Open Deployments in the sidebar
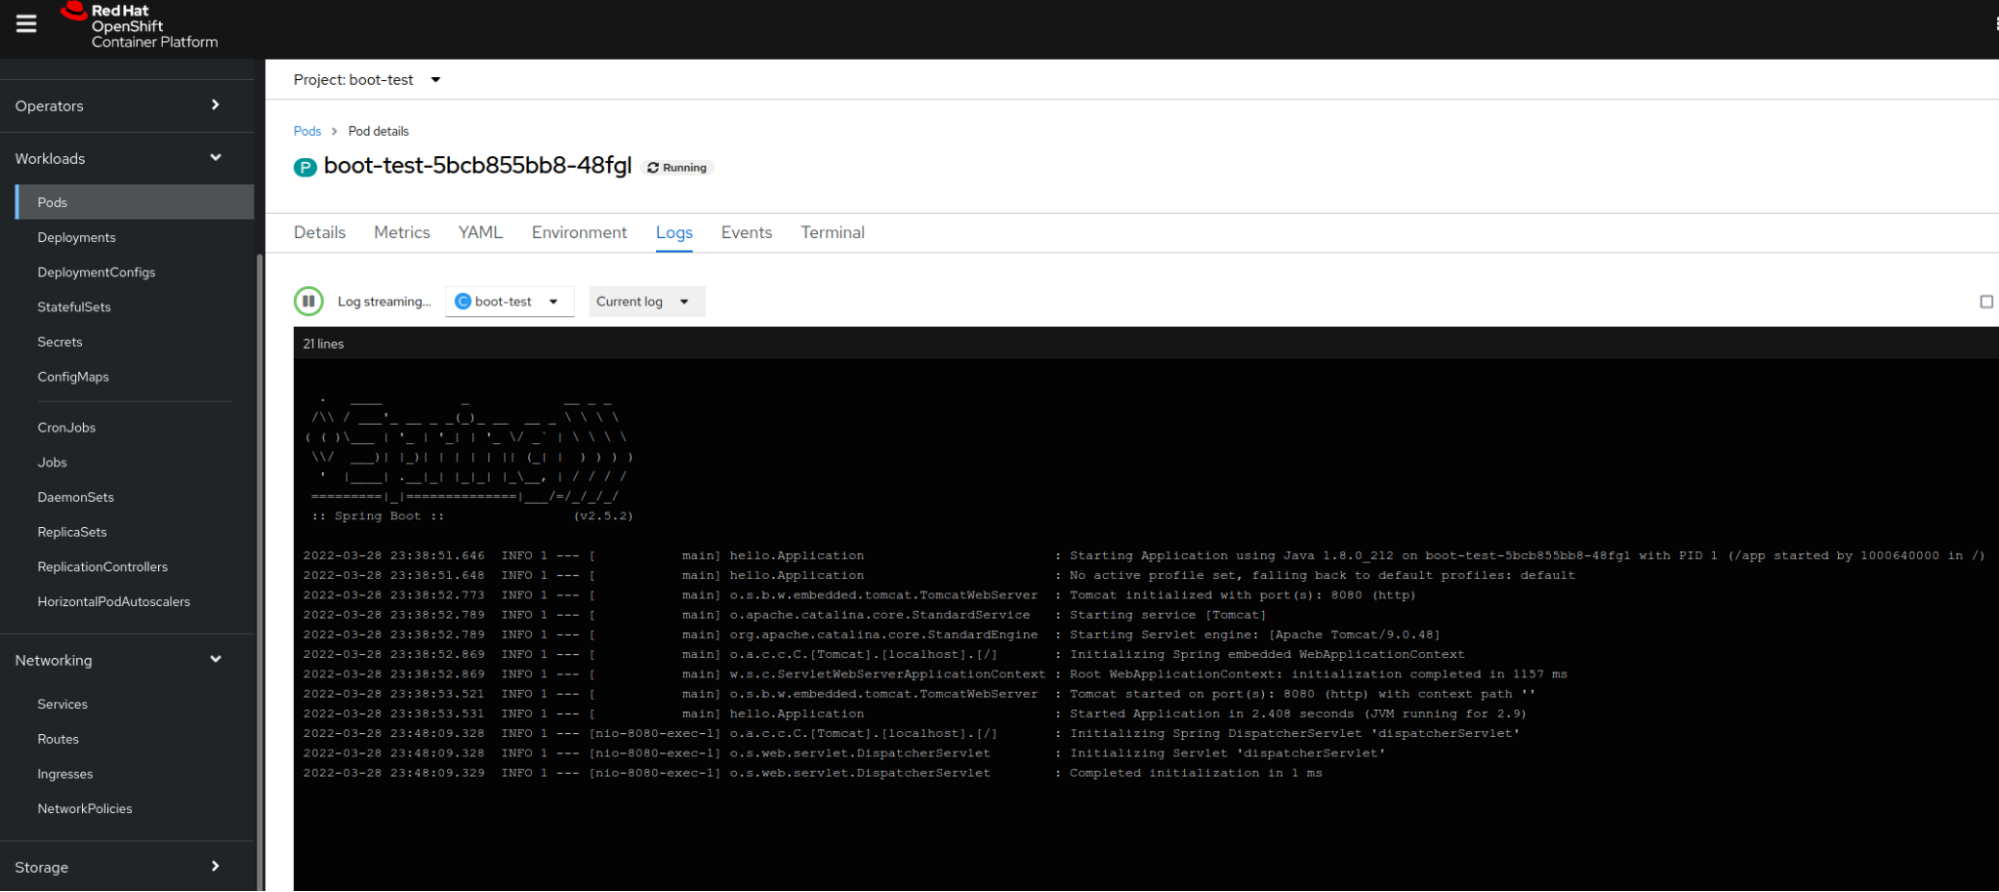Screen dimensions: 1999x892 coord(77,237)
